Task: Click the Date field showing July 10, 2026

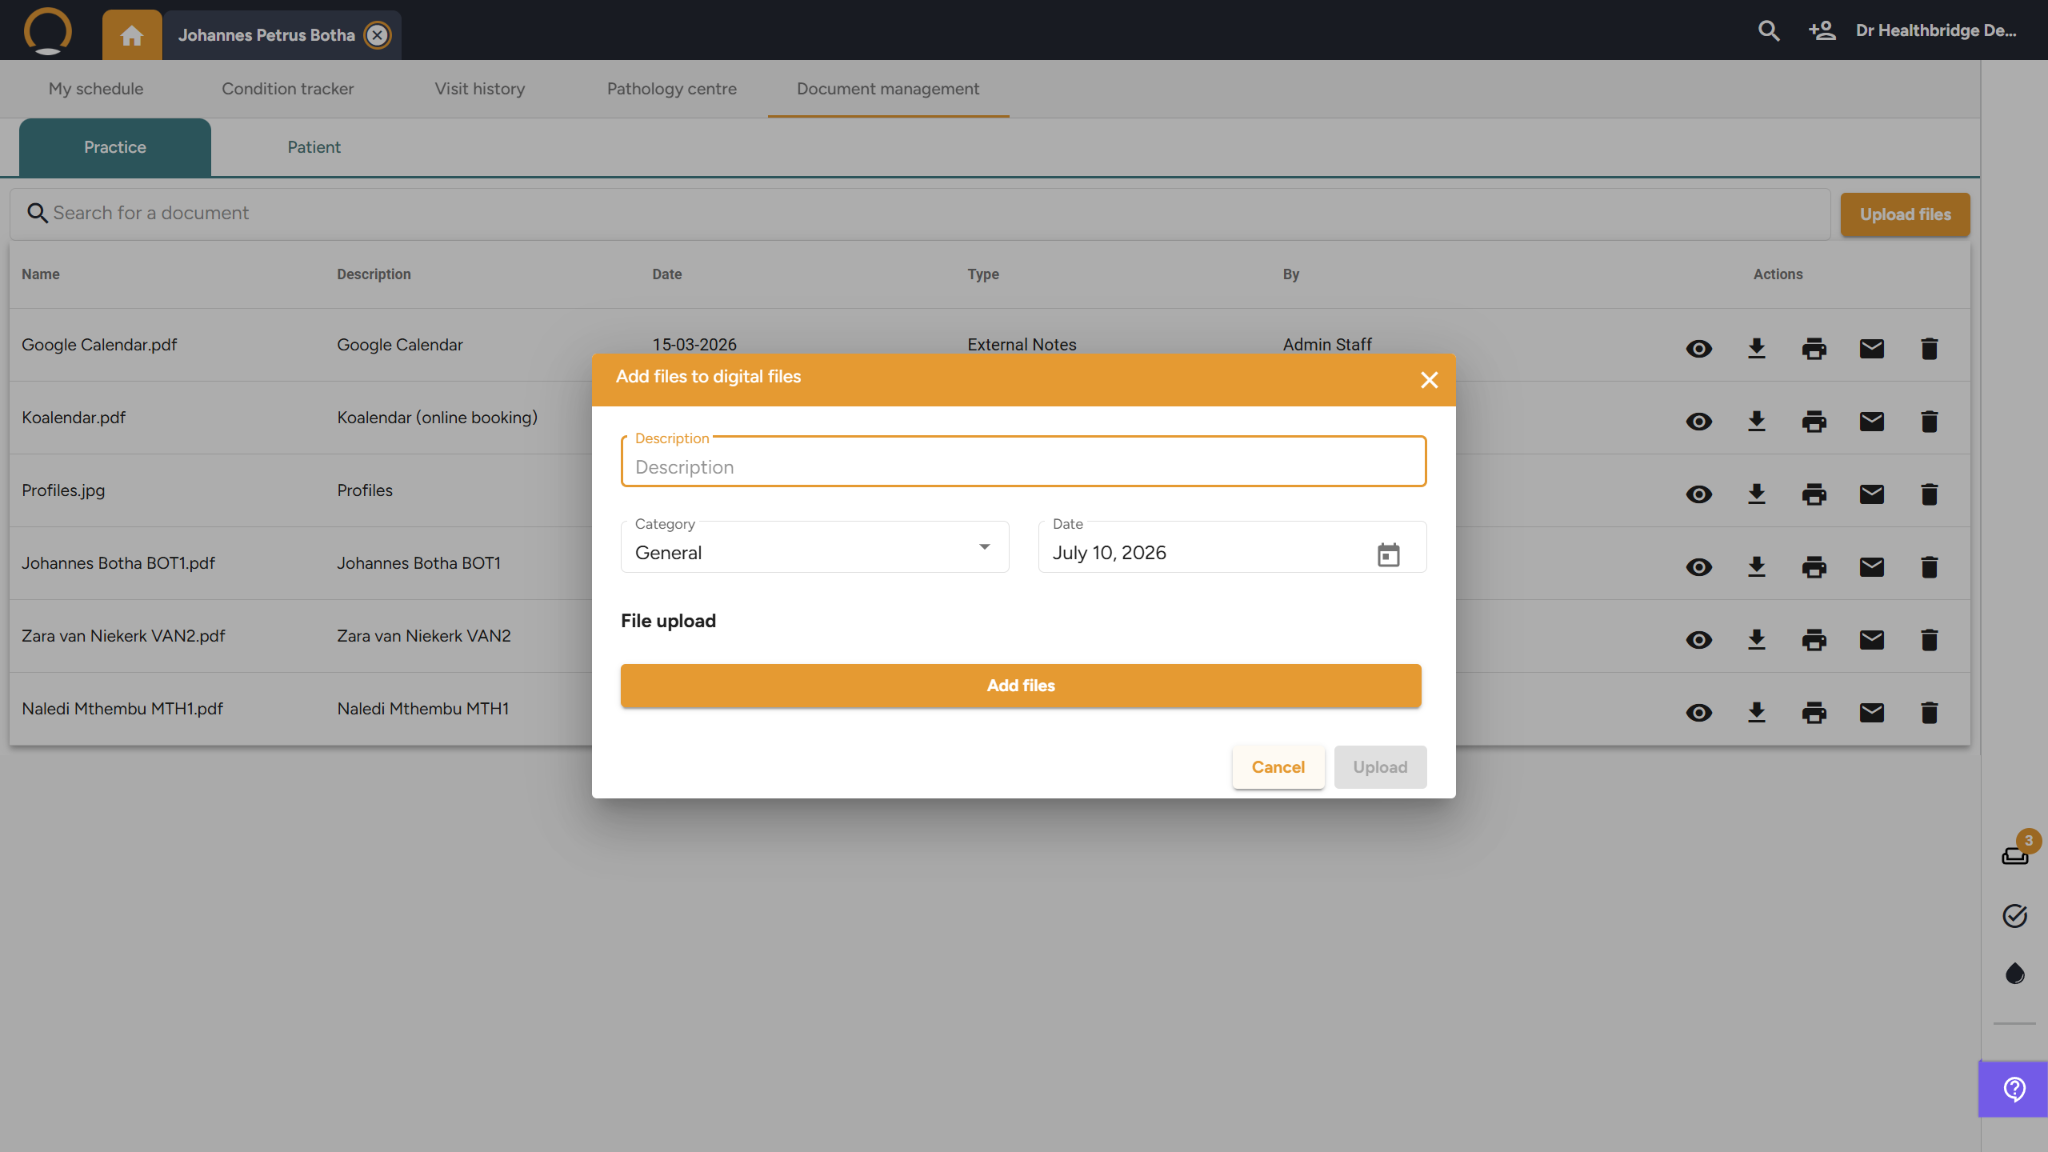Action: (x=1232, y=548)
